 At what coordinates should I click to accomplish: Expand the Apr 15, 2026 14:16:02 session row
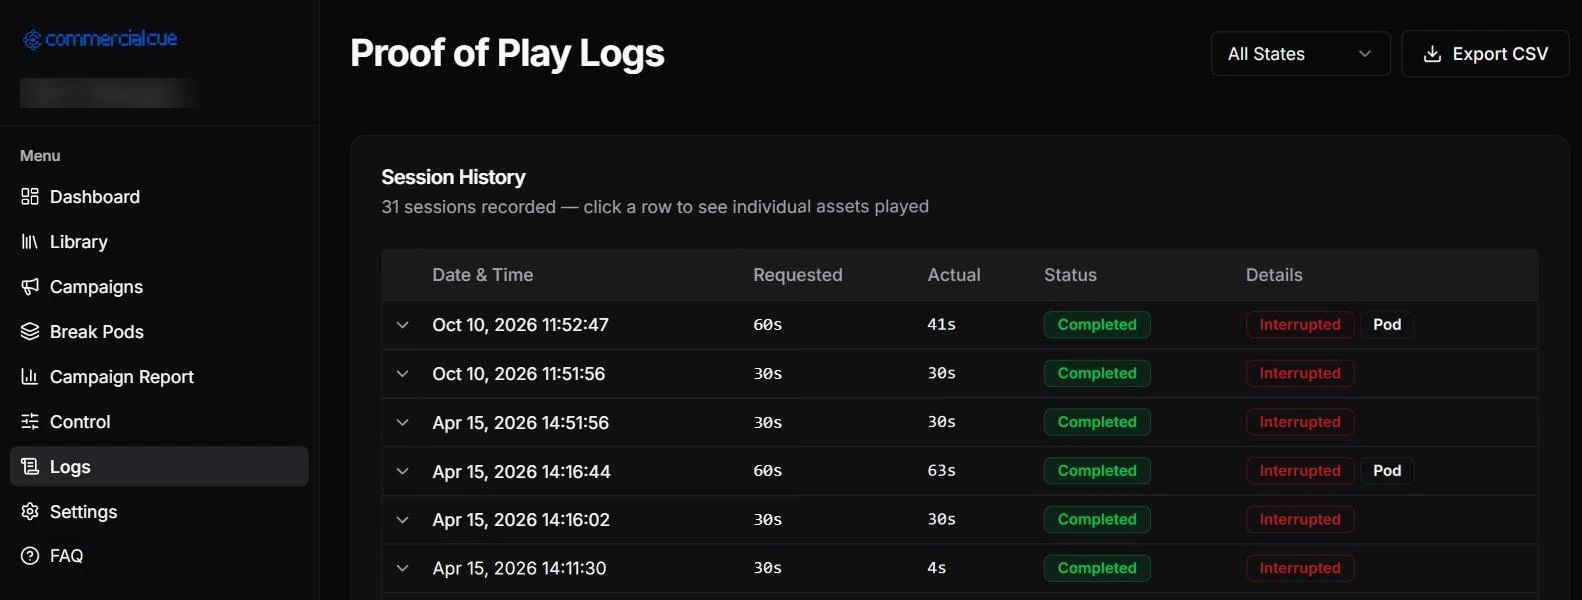click(x=402, y=520)
